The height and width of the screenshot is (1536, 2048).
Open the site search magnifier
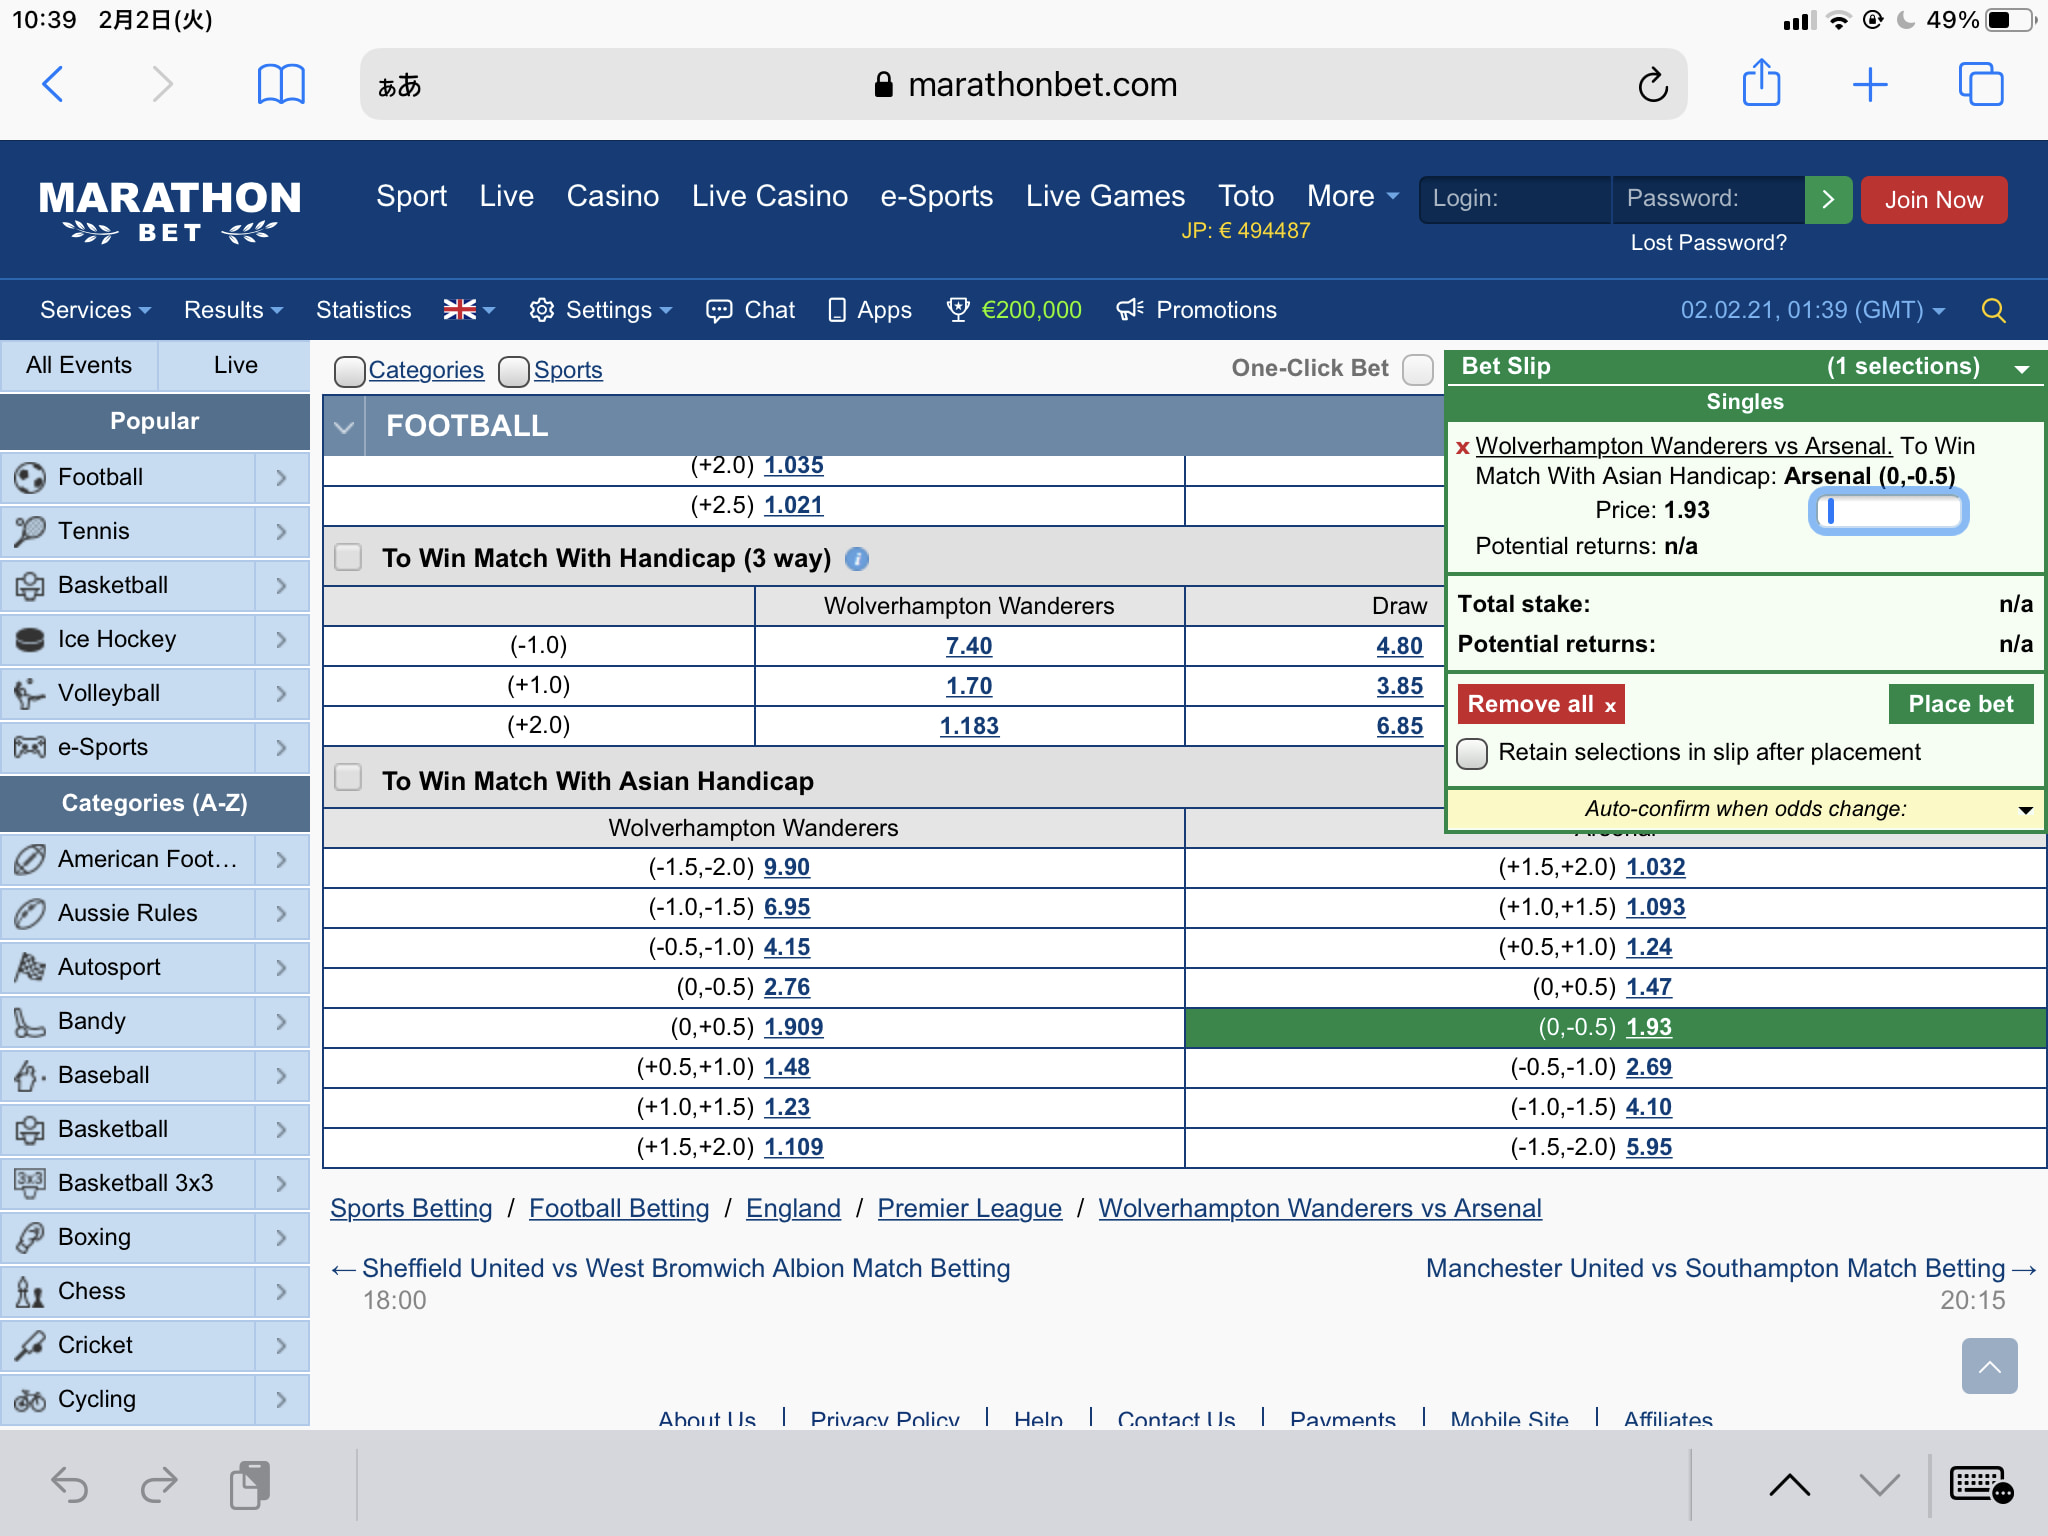pos(1993,311)
